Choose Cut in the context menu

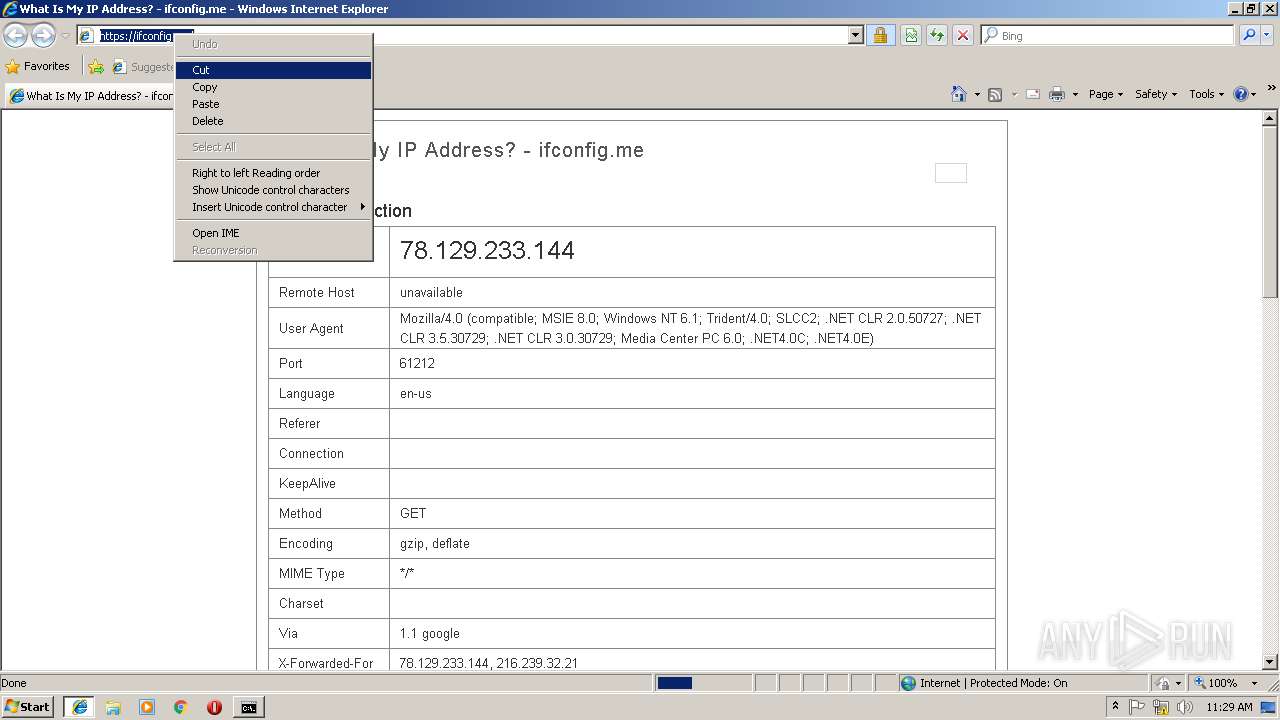tap(273, 70)
